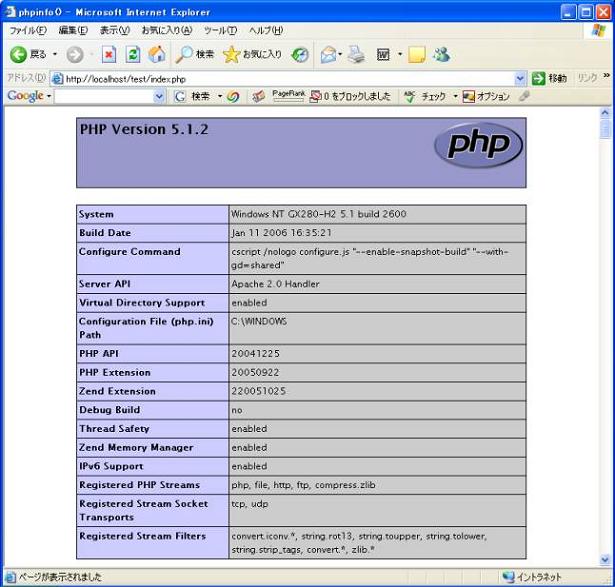Stop page loading with red X icon
This screenshot has width=615, height=587.
point(109,55)
